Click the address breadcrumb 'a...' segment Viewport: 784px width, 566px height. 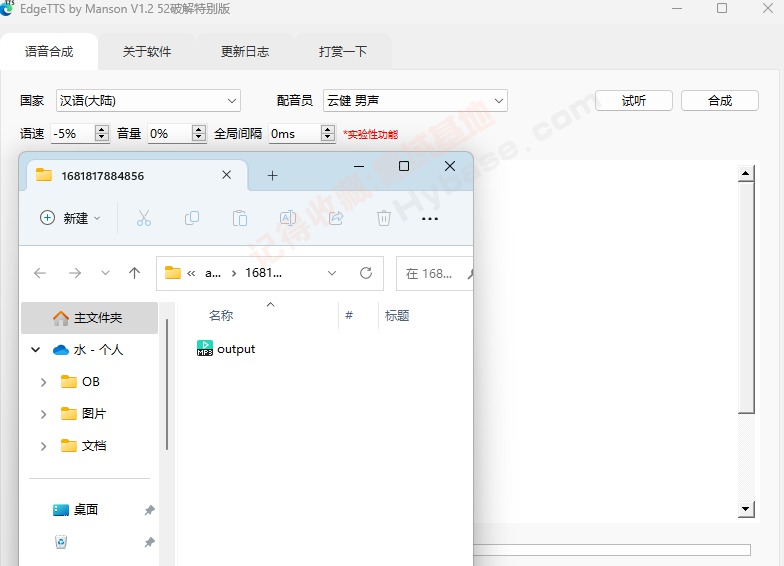click(213, 273)
